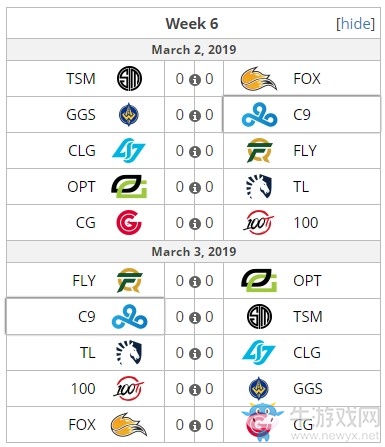
Task: Open info icon for GGS vs C9 match
Action: pyautogui.click(x=195, y=116)
